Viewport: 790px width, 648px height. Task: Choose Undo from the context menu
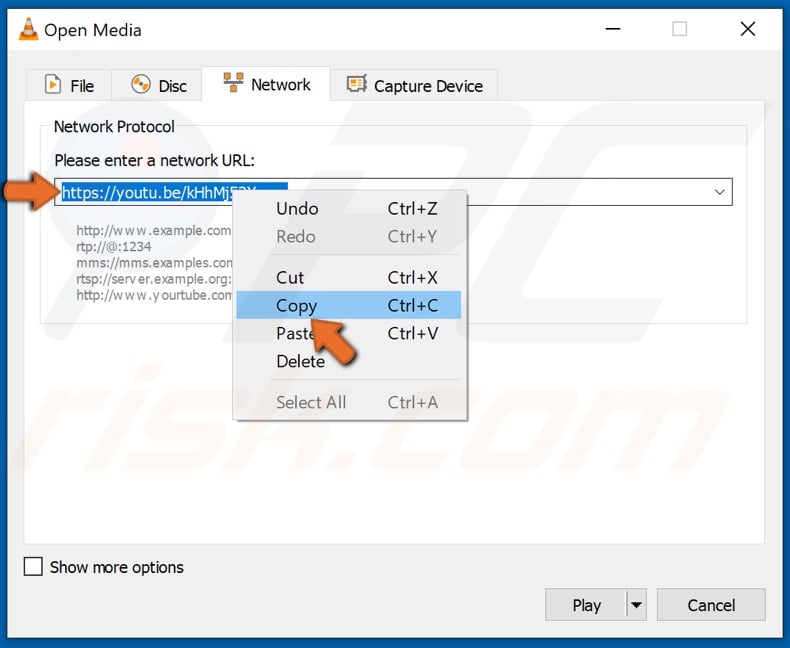pos(349,209)
